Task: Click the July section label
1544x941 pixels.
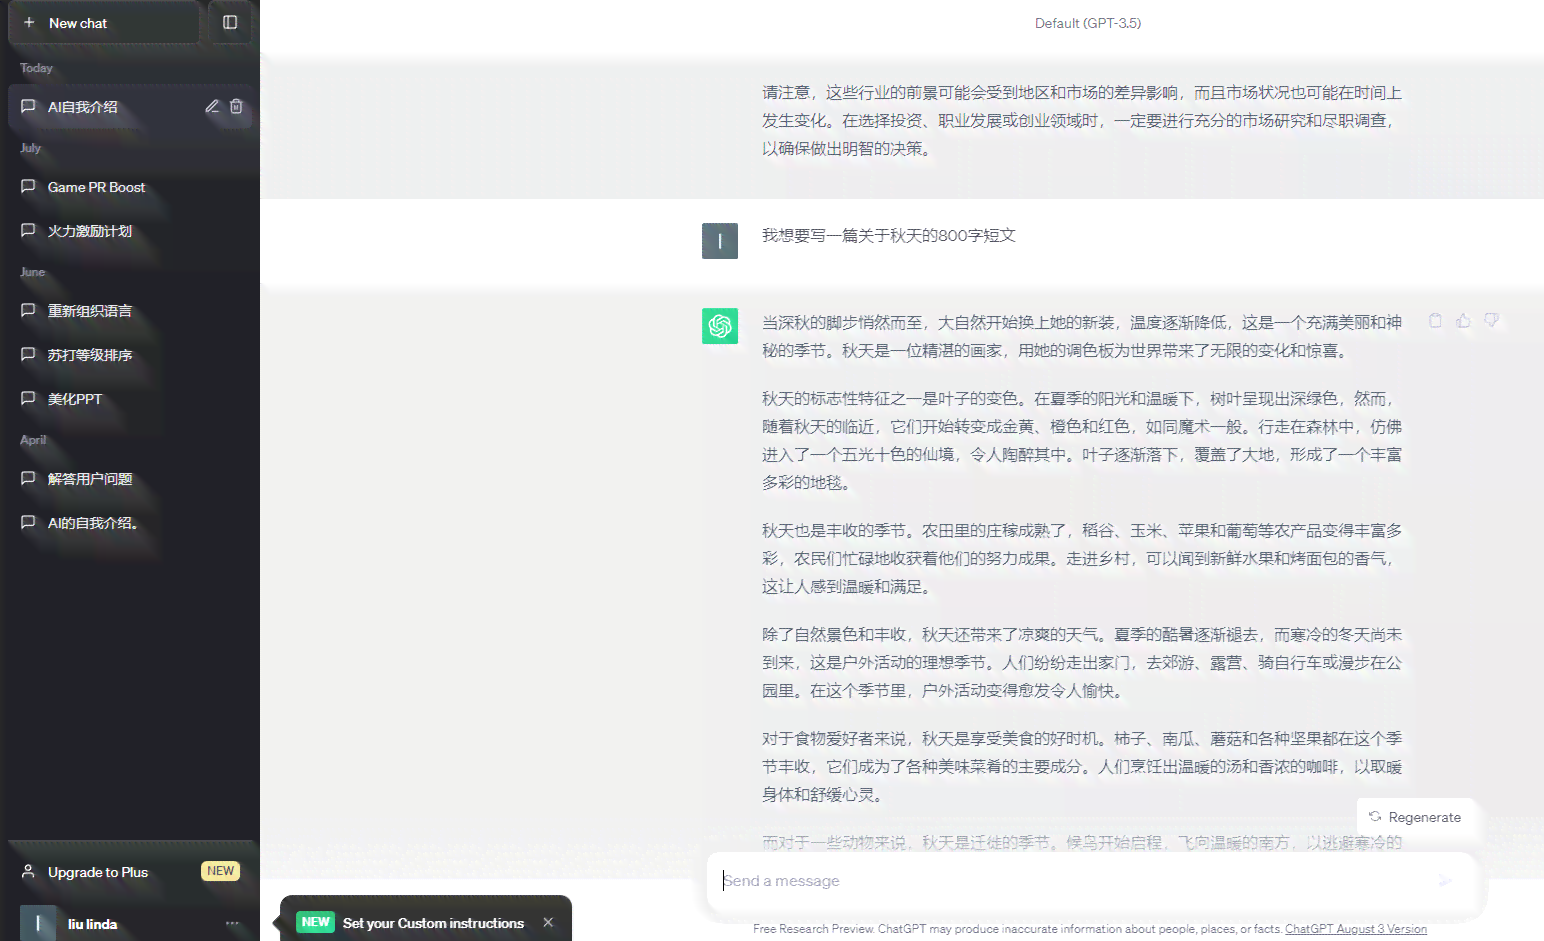Action: 30,148
